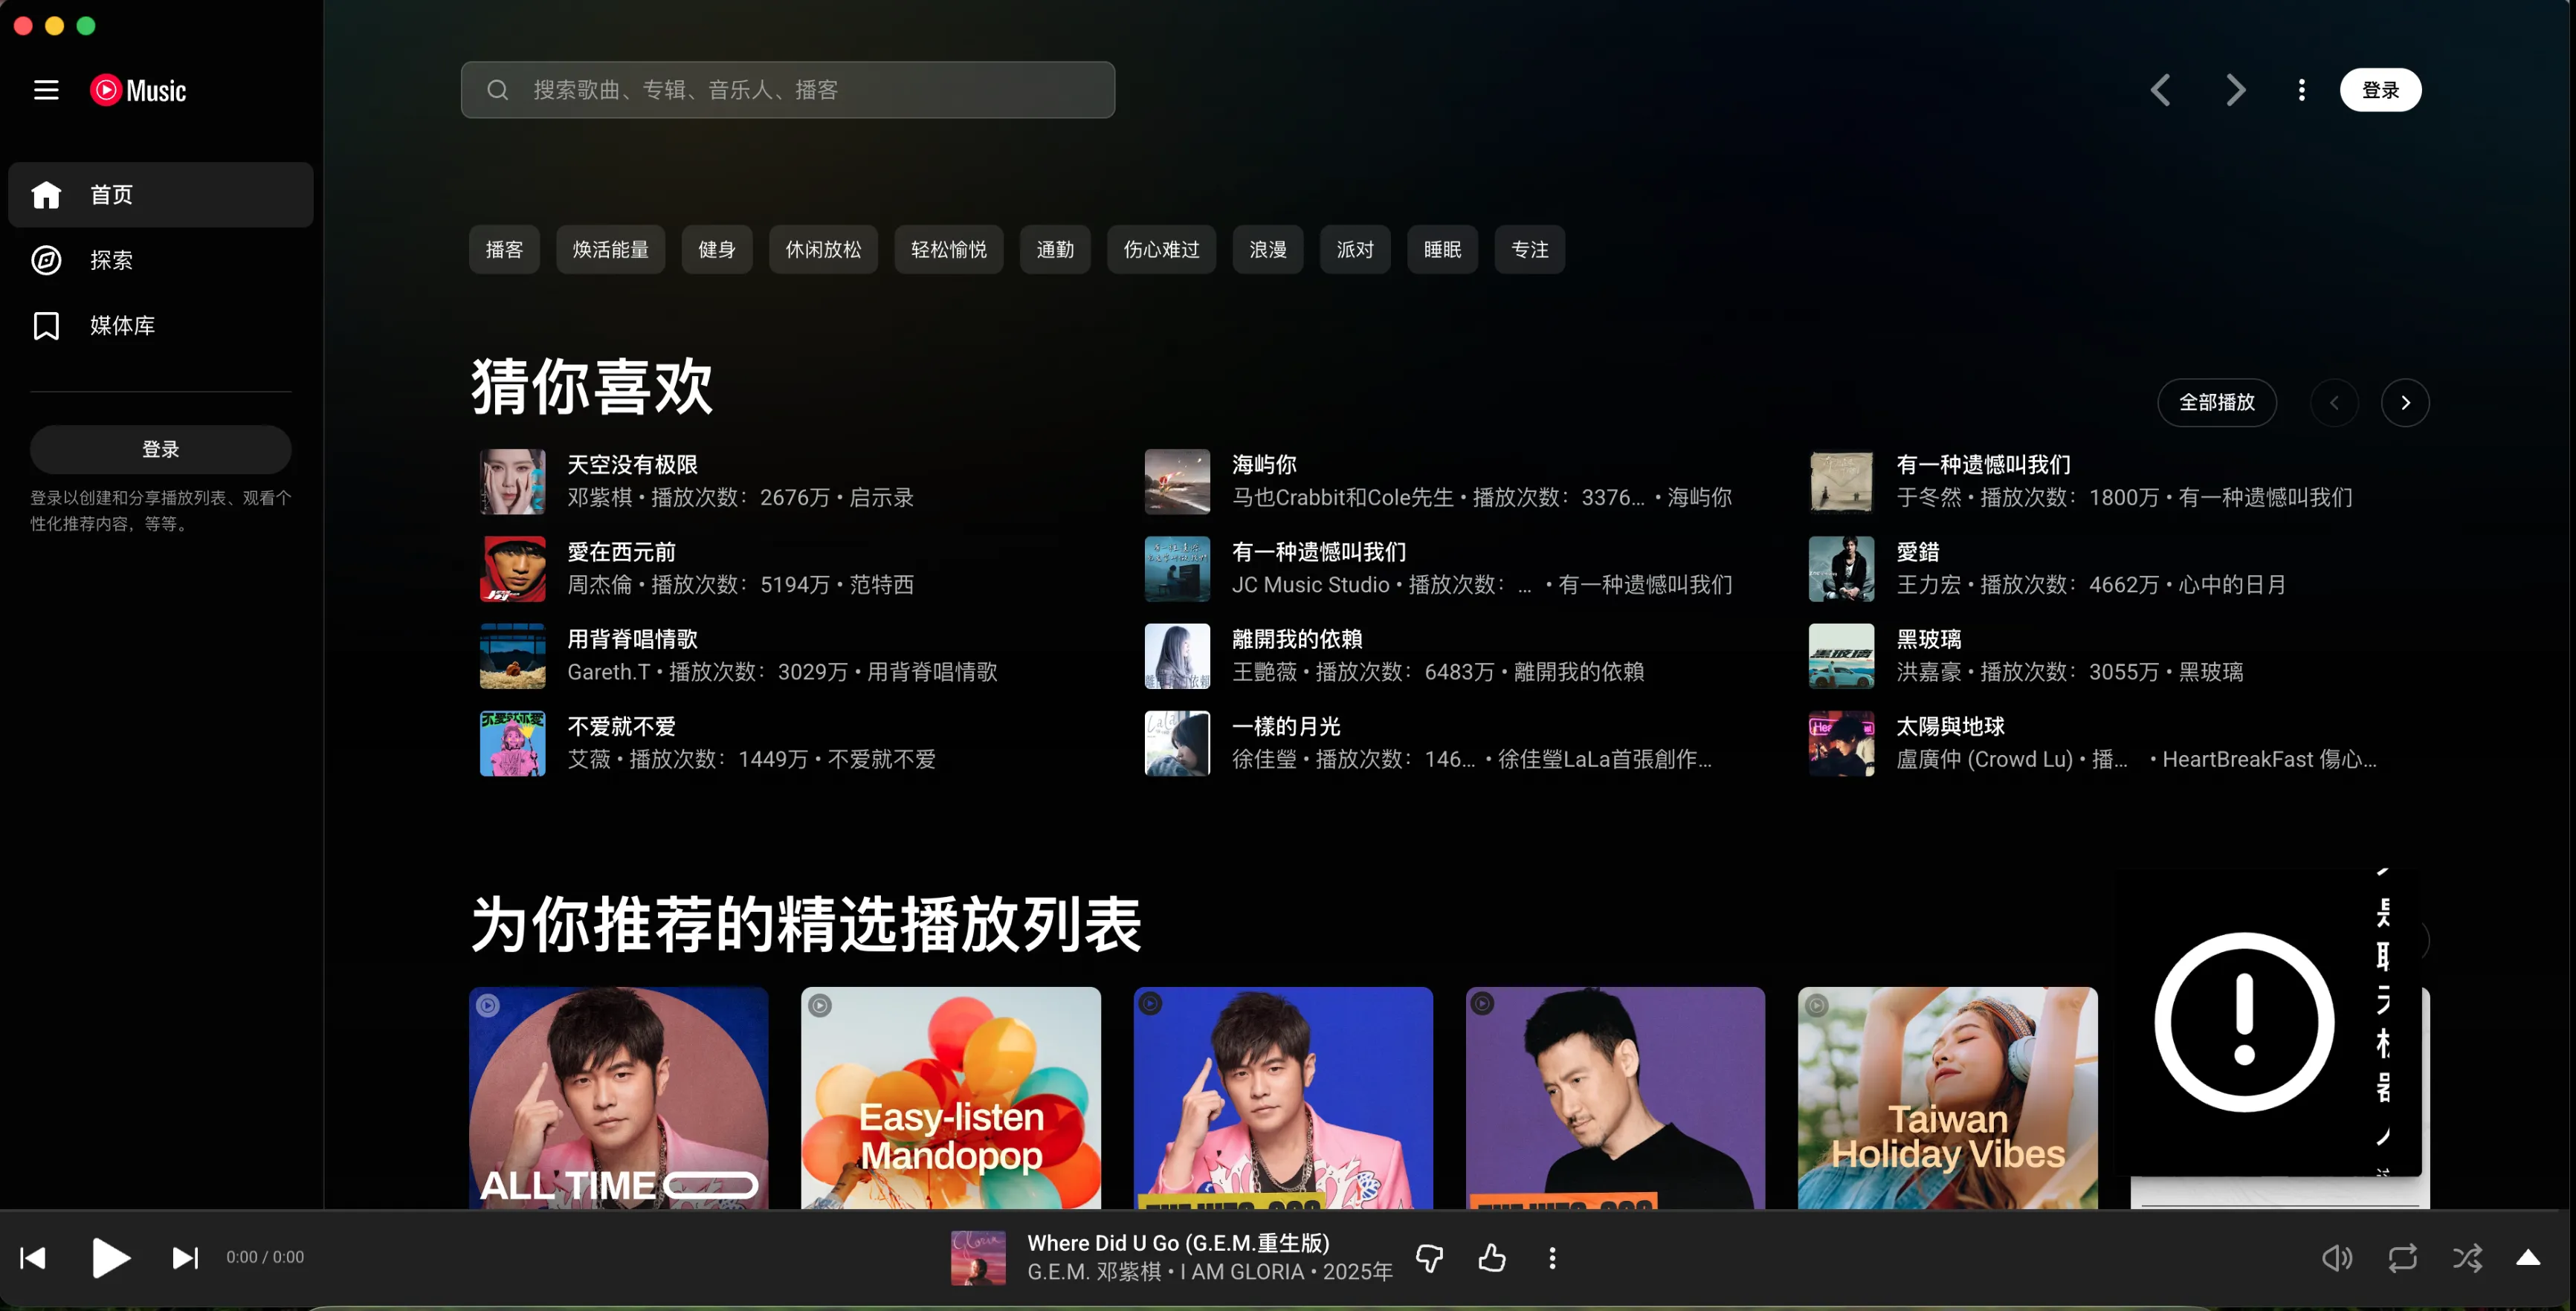The width and height of the screenshot is (2576, 1311).
Task: Select the 睡眠 mood chip
Action: point(1442,249)
